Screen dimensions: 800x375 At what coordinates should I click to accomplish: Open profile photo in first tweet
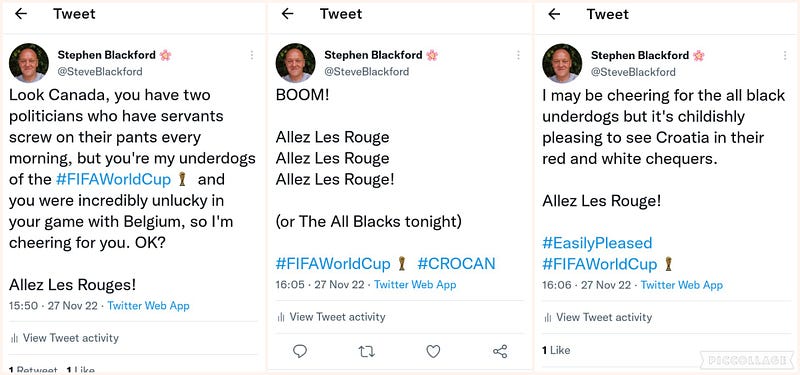coord(29,63)
